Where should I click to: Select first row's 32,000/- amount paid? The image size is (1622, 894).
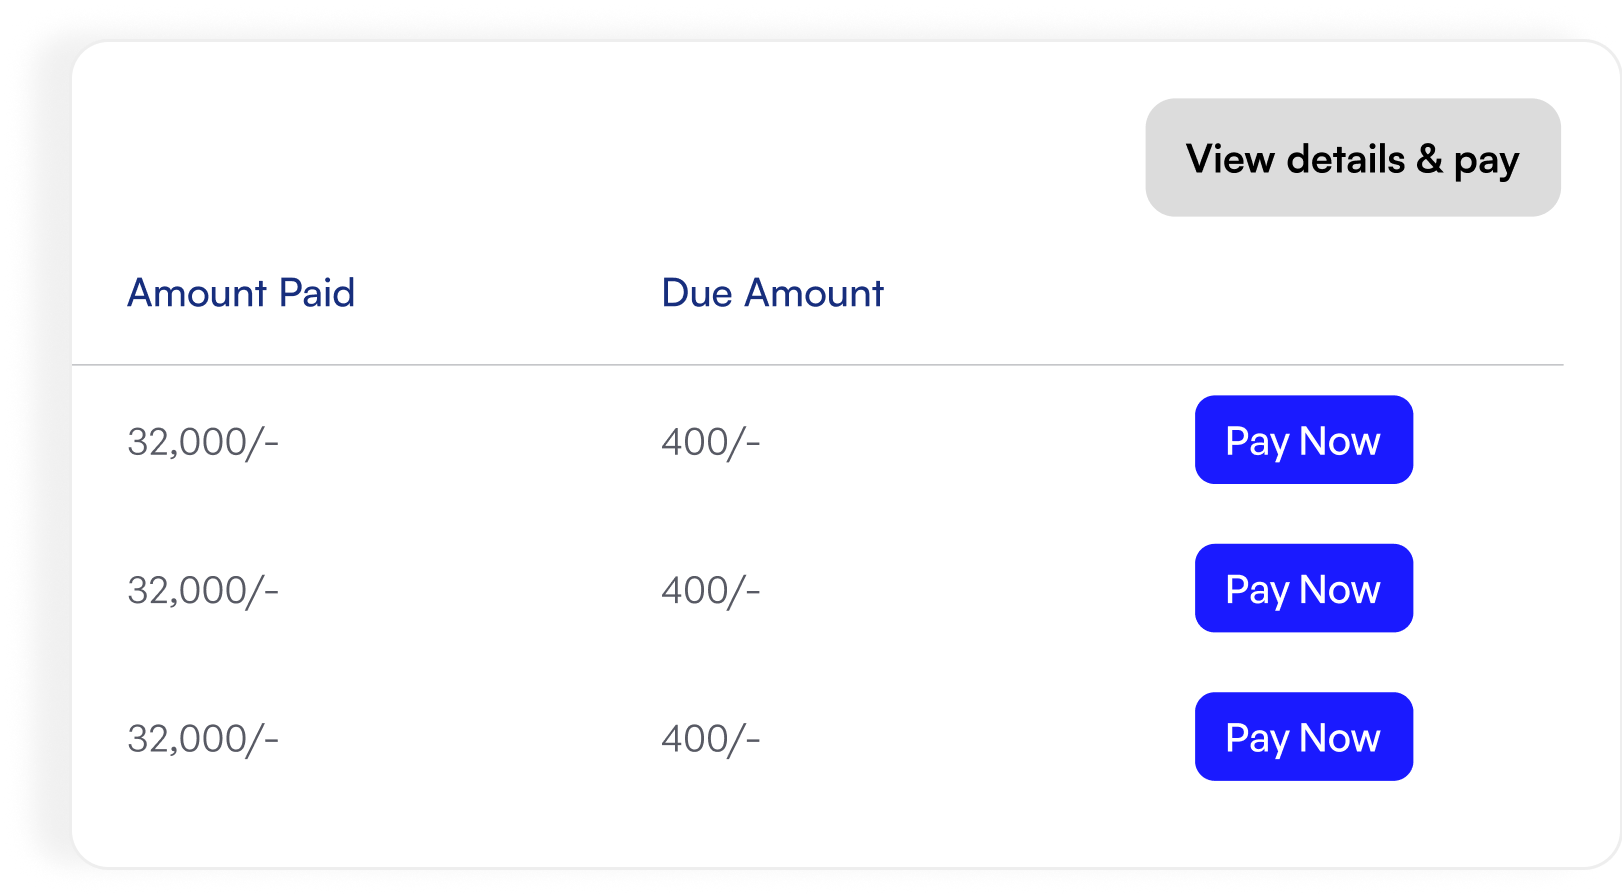[x=203, y=441]
